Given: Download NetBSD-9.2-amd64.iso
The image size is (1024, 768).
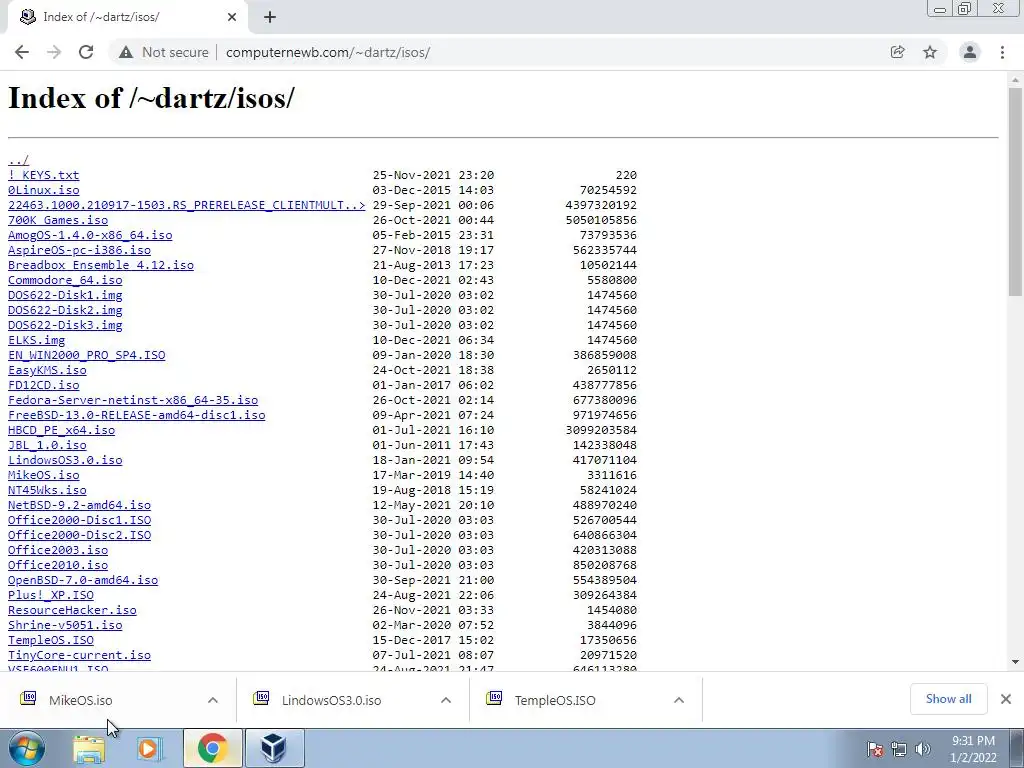Looking at the screenshot, I should 80,505.
